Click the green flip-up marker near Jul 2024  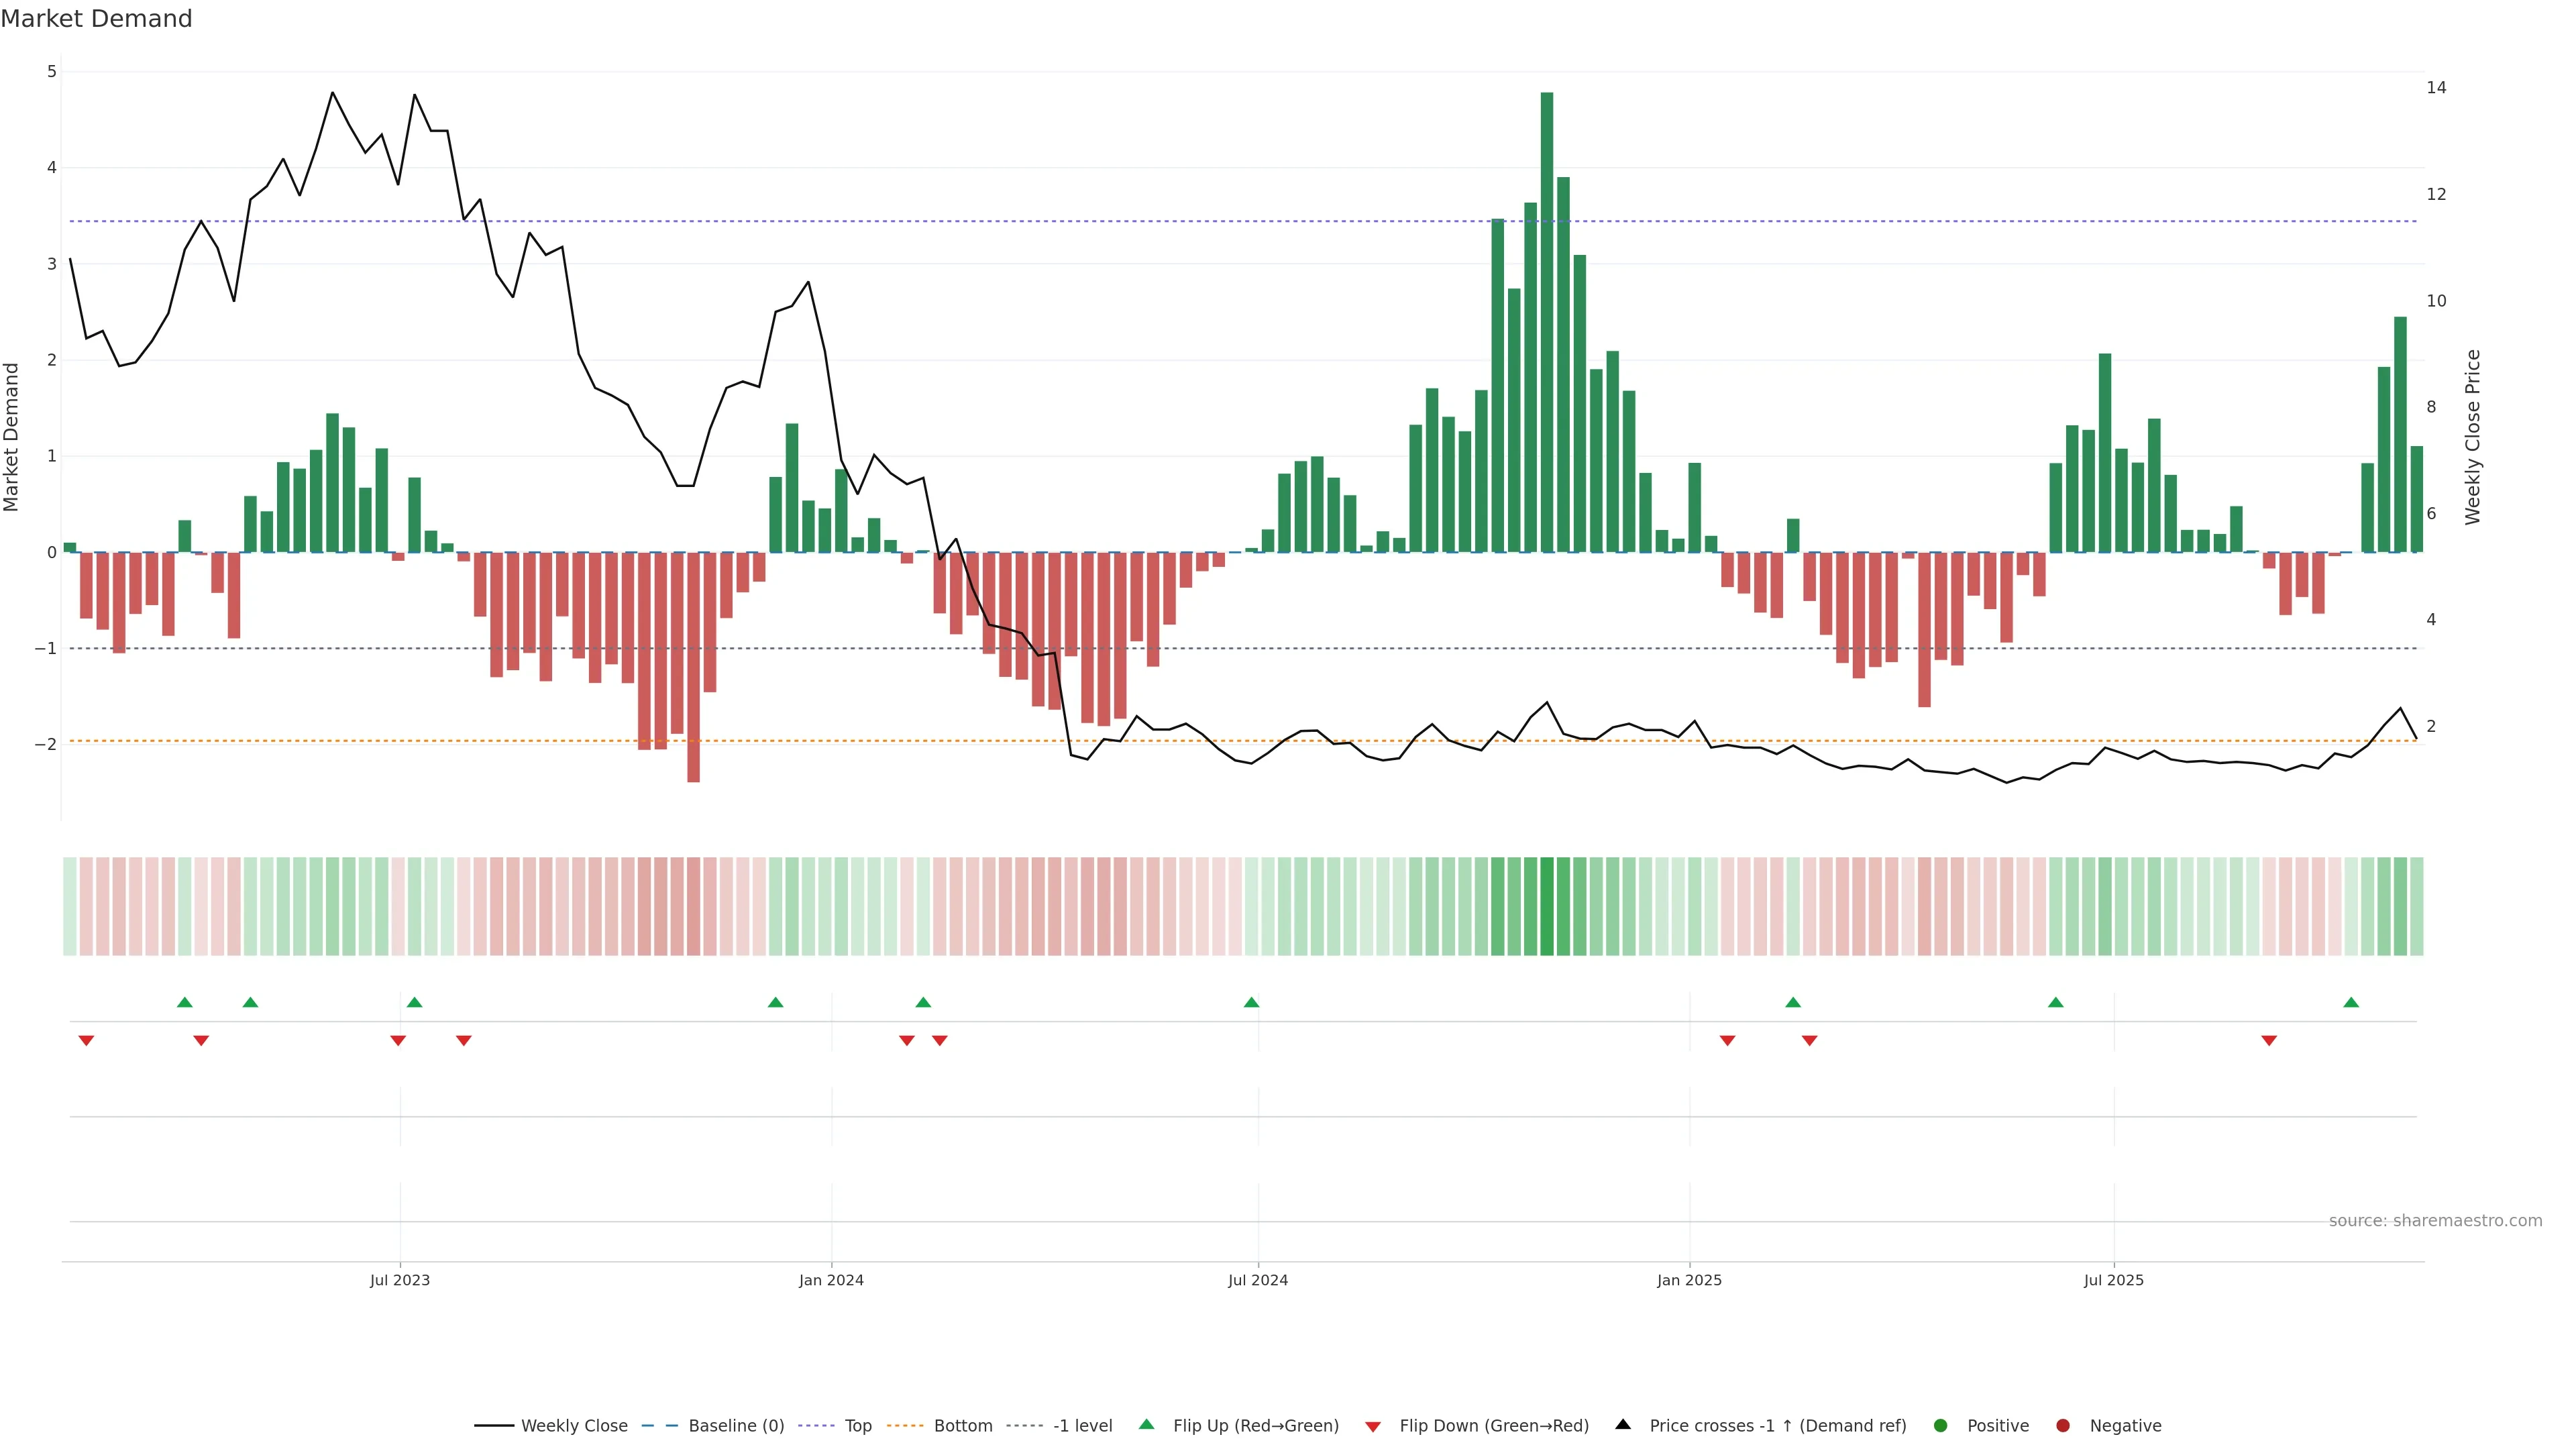click(x=1251, y=1002)
